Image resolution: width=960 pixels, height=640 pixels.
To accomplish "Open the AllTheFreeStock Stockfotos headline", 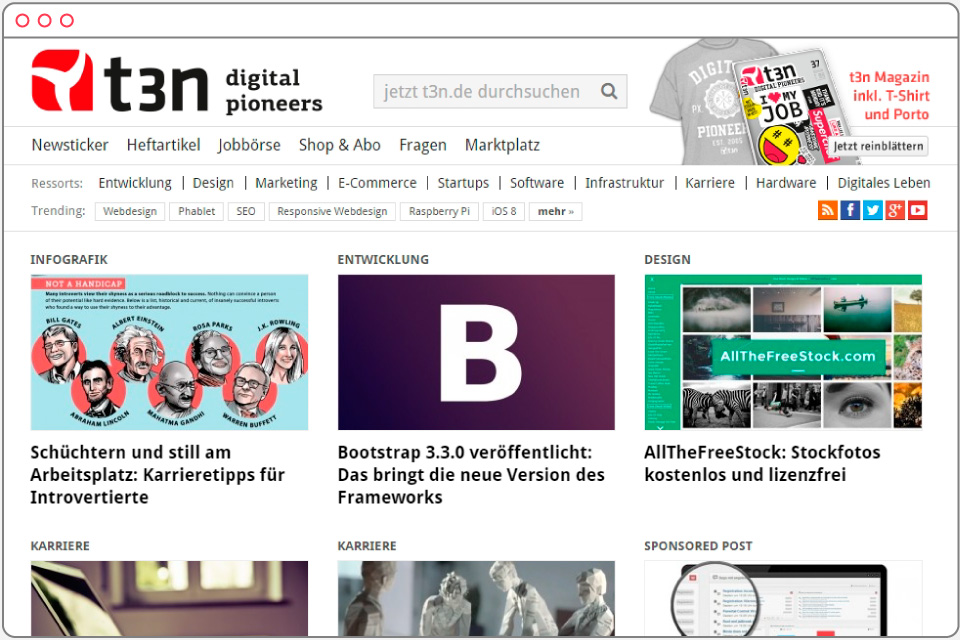I will [762, 464].
